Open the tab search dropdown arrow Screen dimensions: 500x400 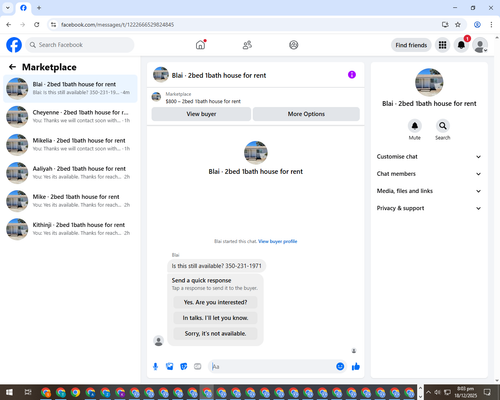coord(8,8)
